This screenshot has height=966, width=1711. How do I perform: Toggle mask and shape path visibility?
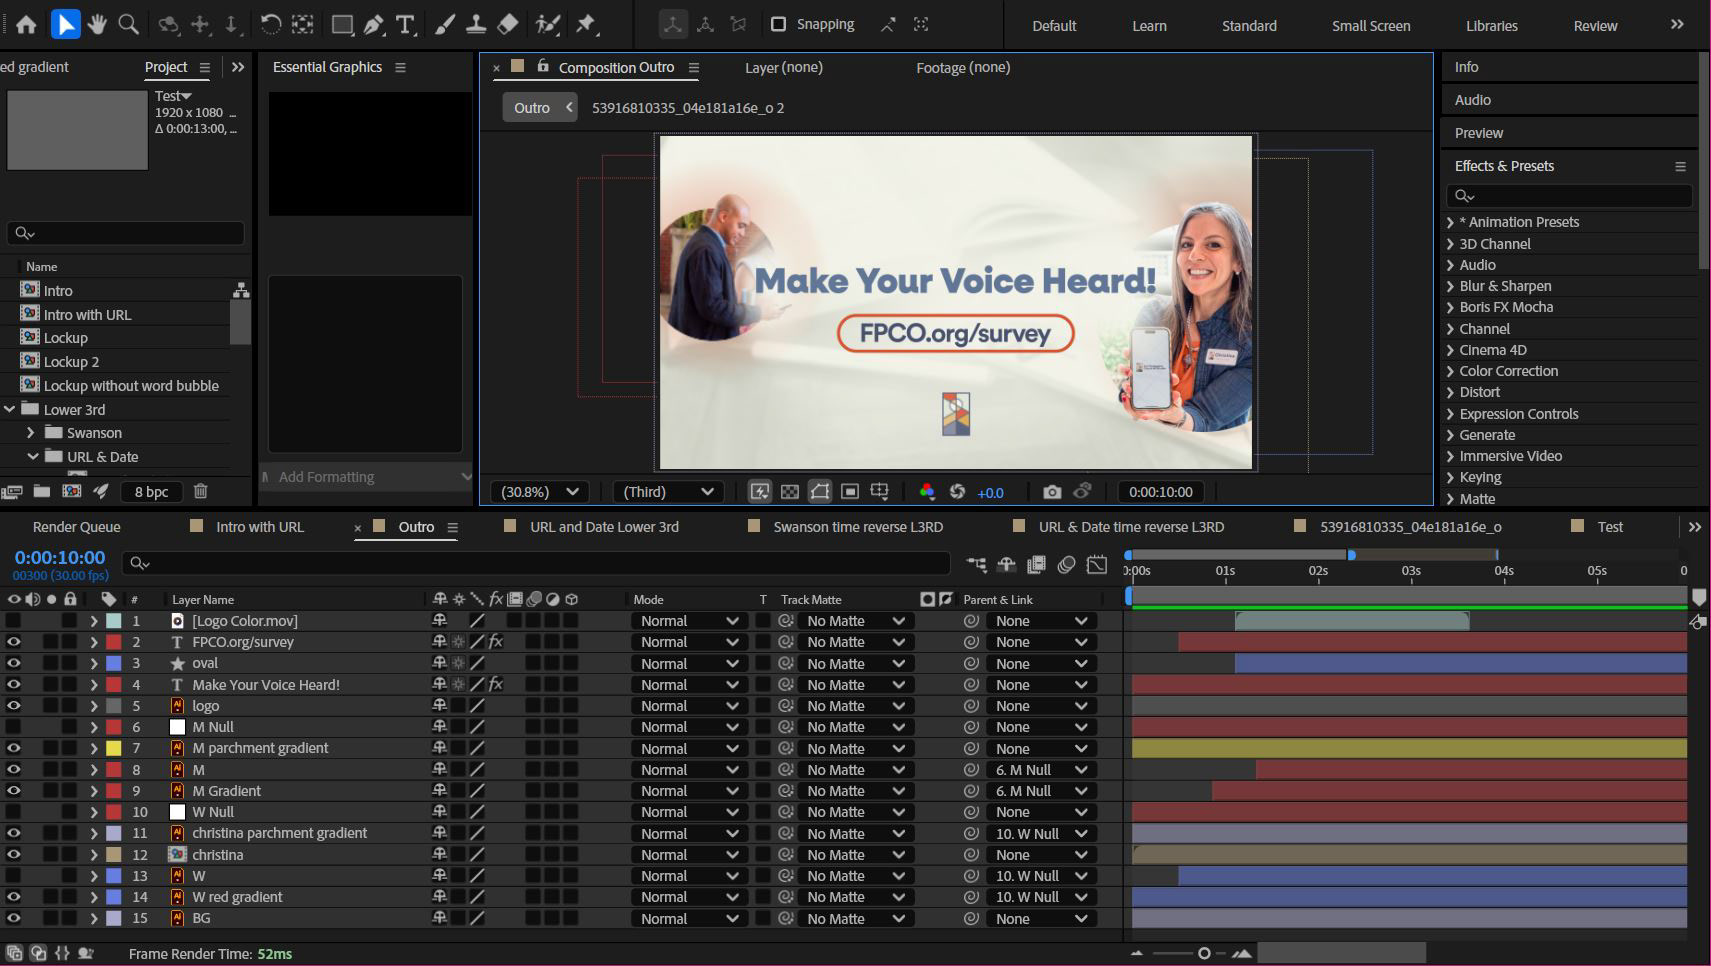click(820, 492)
